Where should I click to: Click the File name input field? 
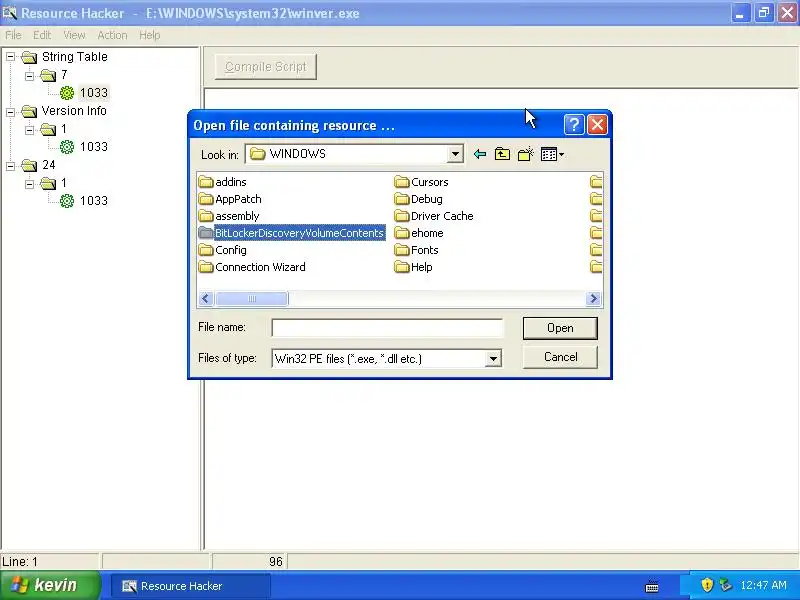click(x=387, y=328)
